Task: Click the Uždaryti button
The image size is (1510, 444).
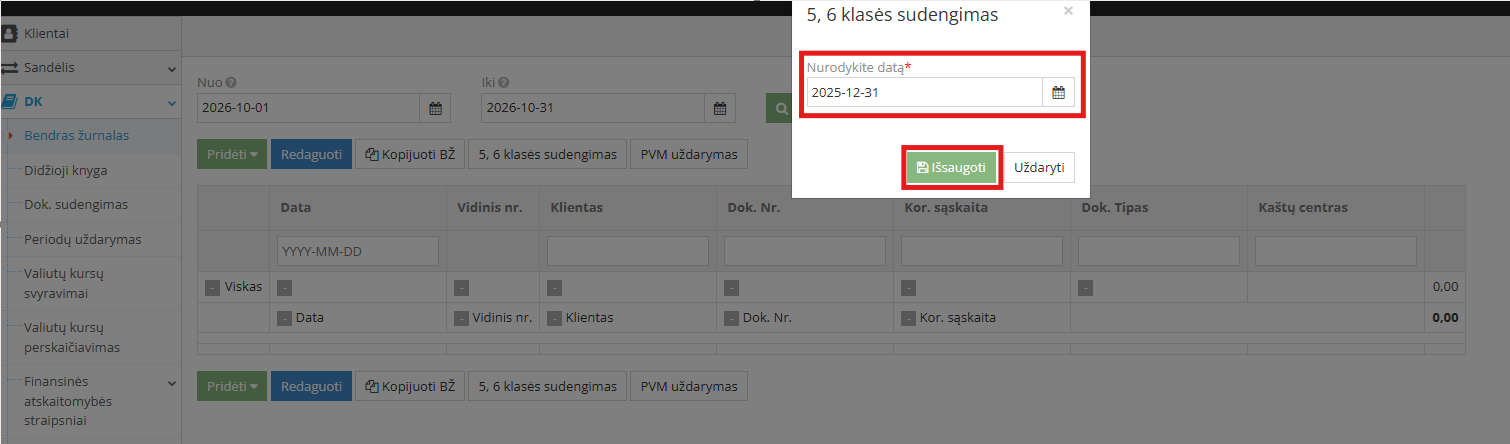Action: tap(1039, 168)
